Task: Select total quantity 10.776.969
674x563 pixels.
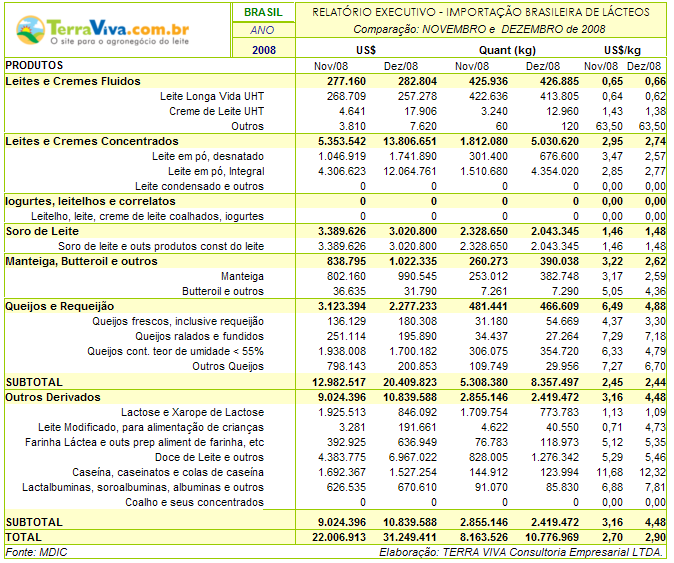Action: [551, 537]
